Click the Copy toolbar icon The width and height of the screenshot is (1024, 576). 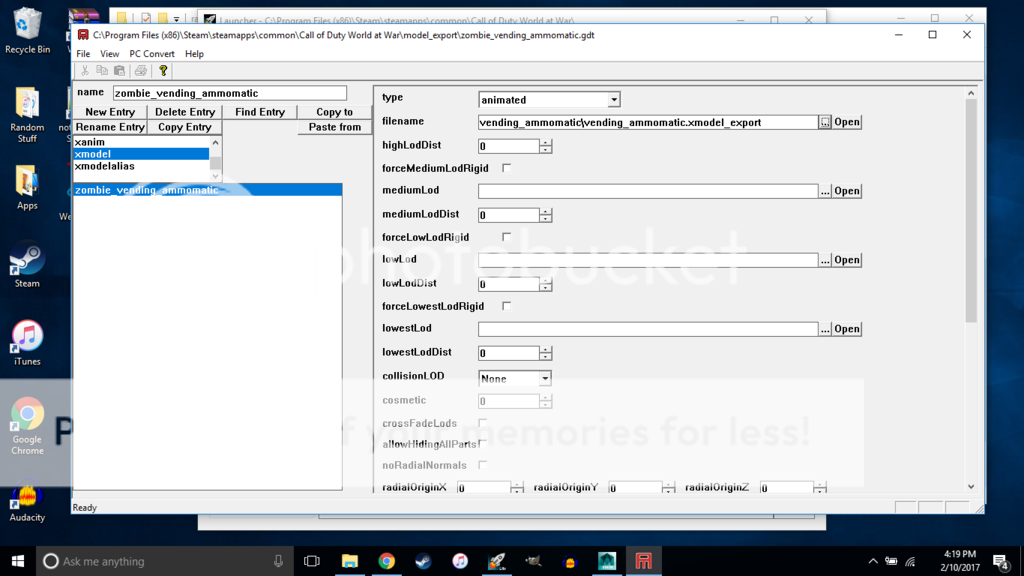(102, 71)
